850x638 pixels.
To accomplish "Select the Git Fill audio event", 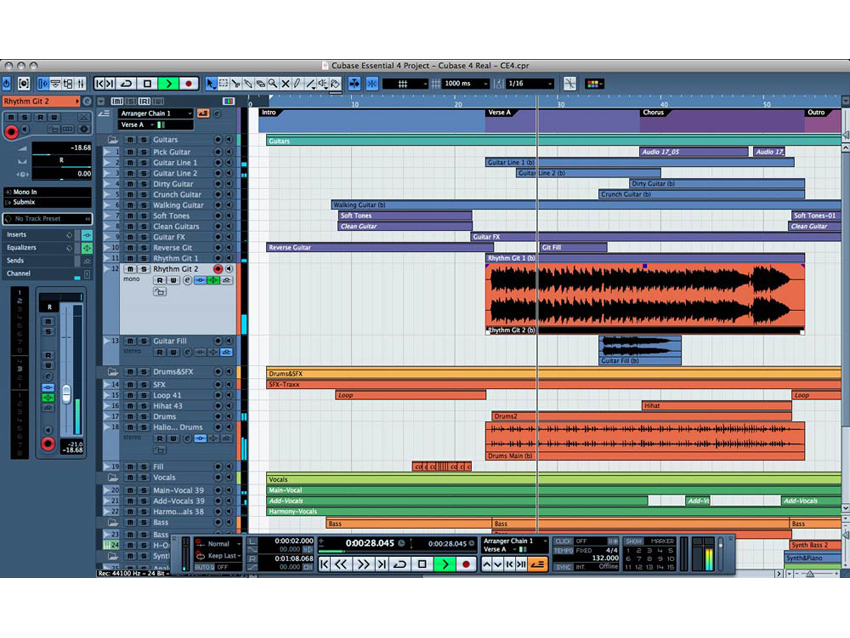I will [573, 248].
